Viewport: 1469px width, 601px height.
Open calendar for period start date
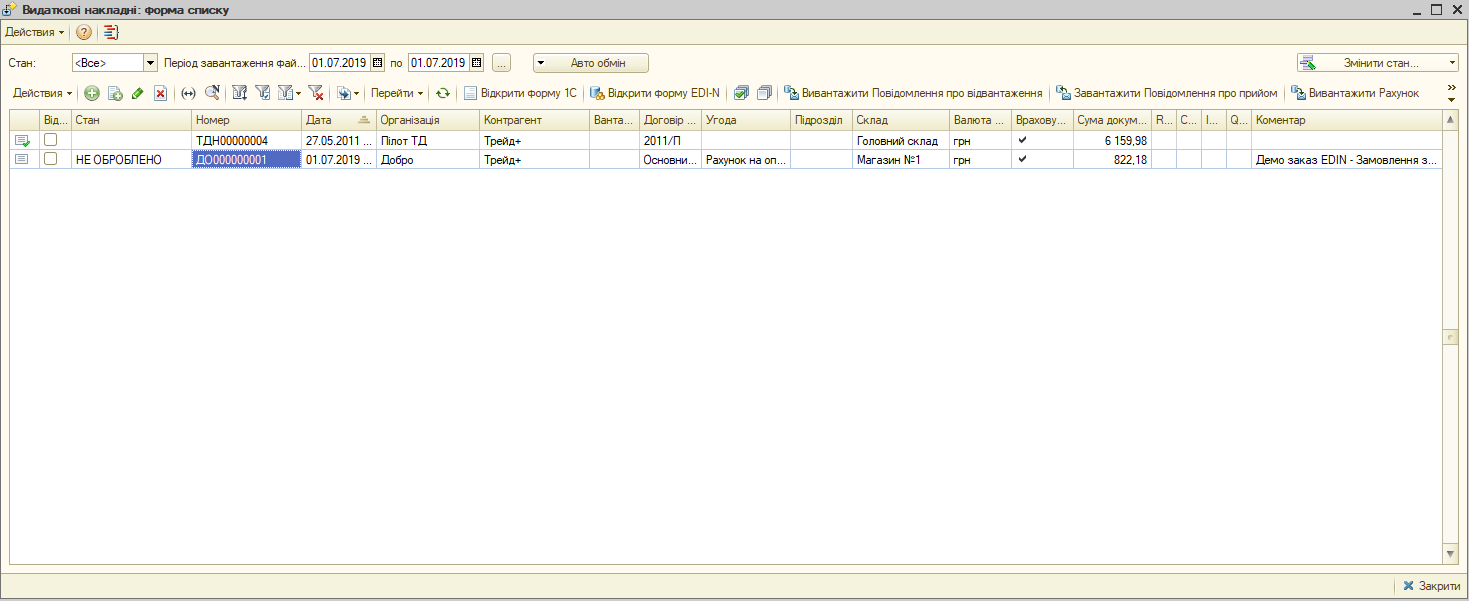pos(377,63)
